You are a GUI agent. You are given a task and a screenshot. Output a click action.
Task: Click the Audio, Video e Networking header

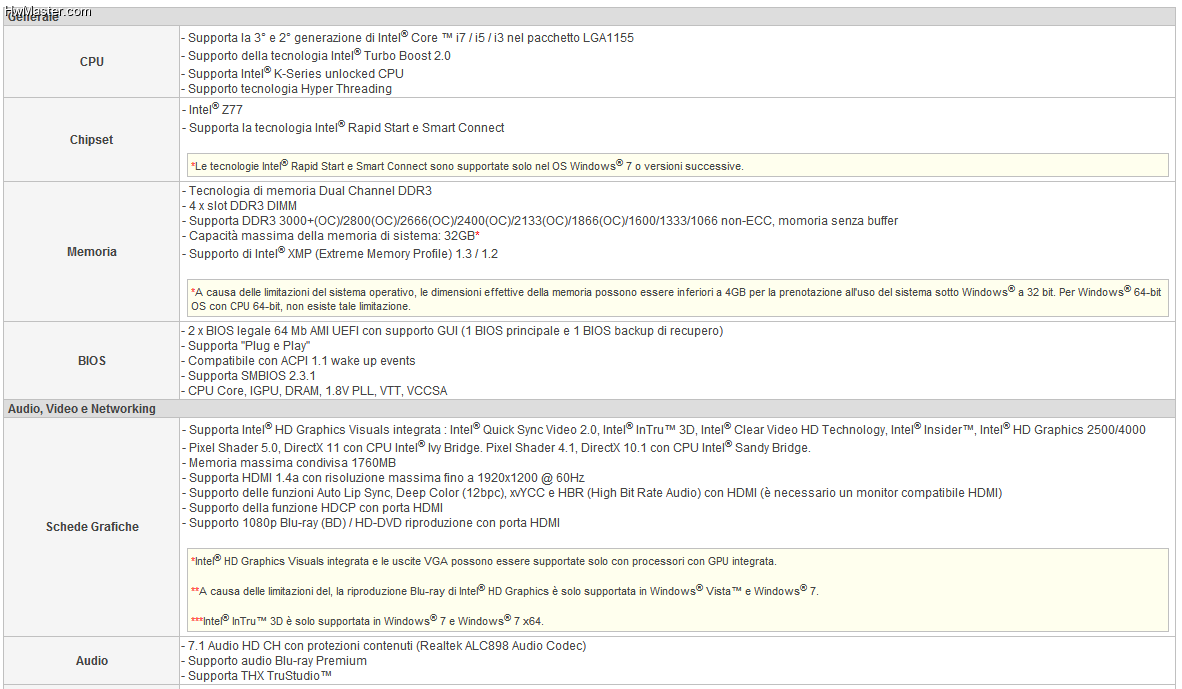pyautogui.click(x=81, y=409)
